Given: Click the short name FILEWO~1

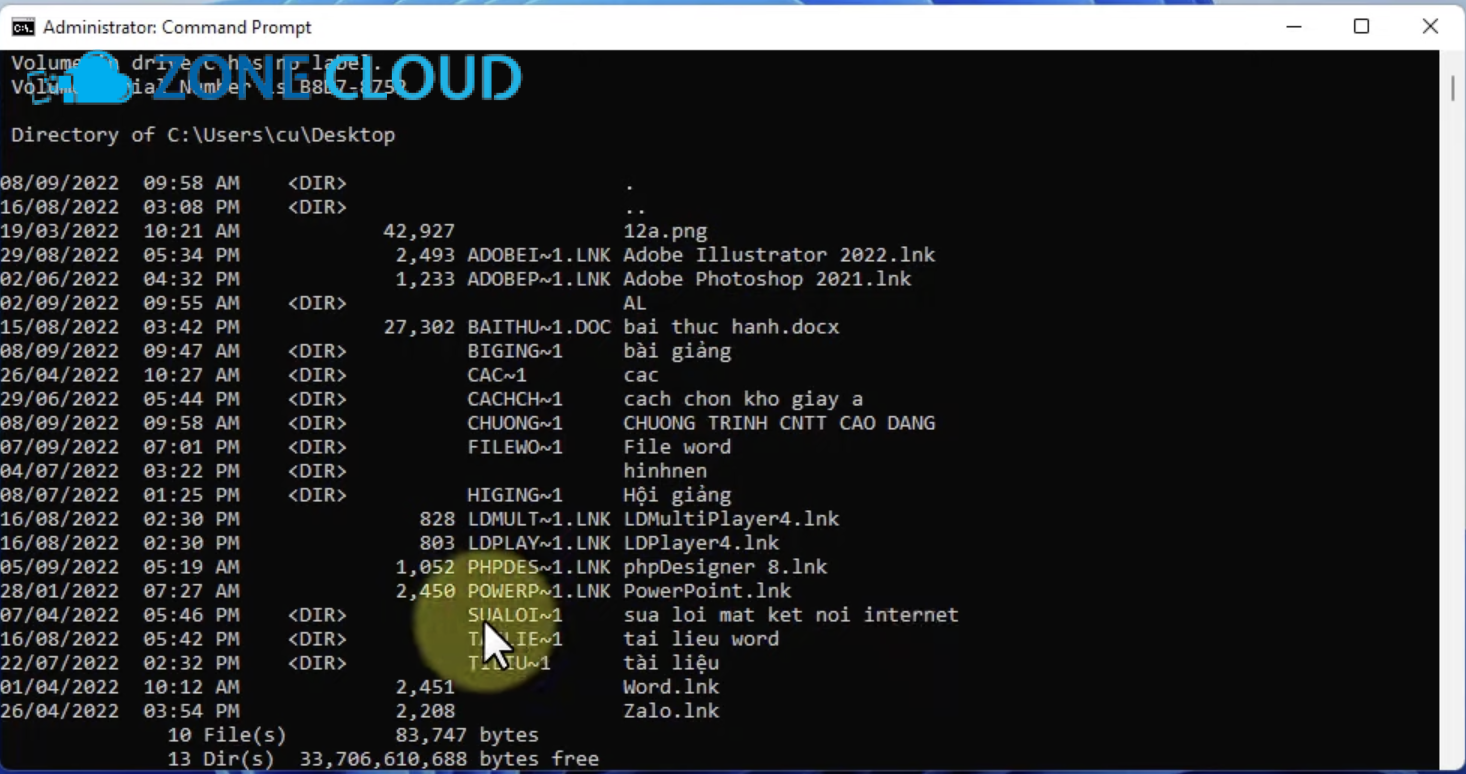Looking at the screenshot, I should [515, 447].
